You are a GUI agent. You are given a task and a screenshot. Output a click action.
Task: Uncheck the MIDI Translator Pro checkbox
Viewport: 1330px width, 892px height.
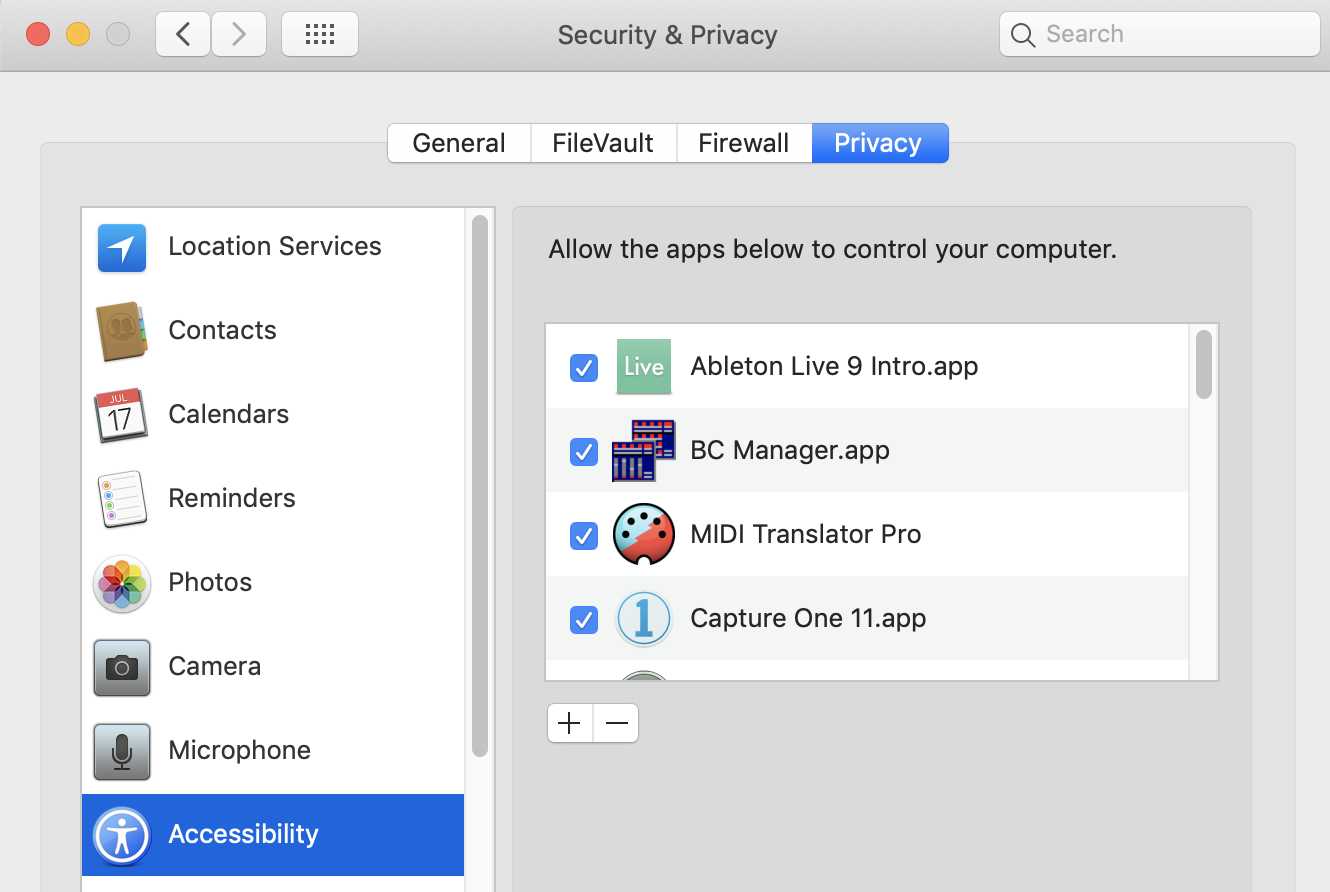point(584,536)
